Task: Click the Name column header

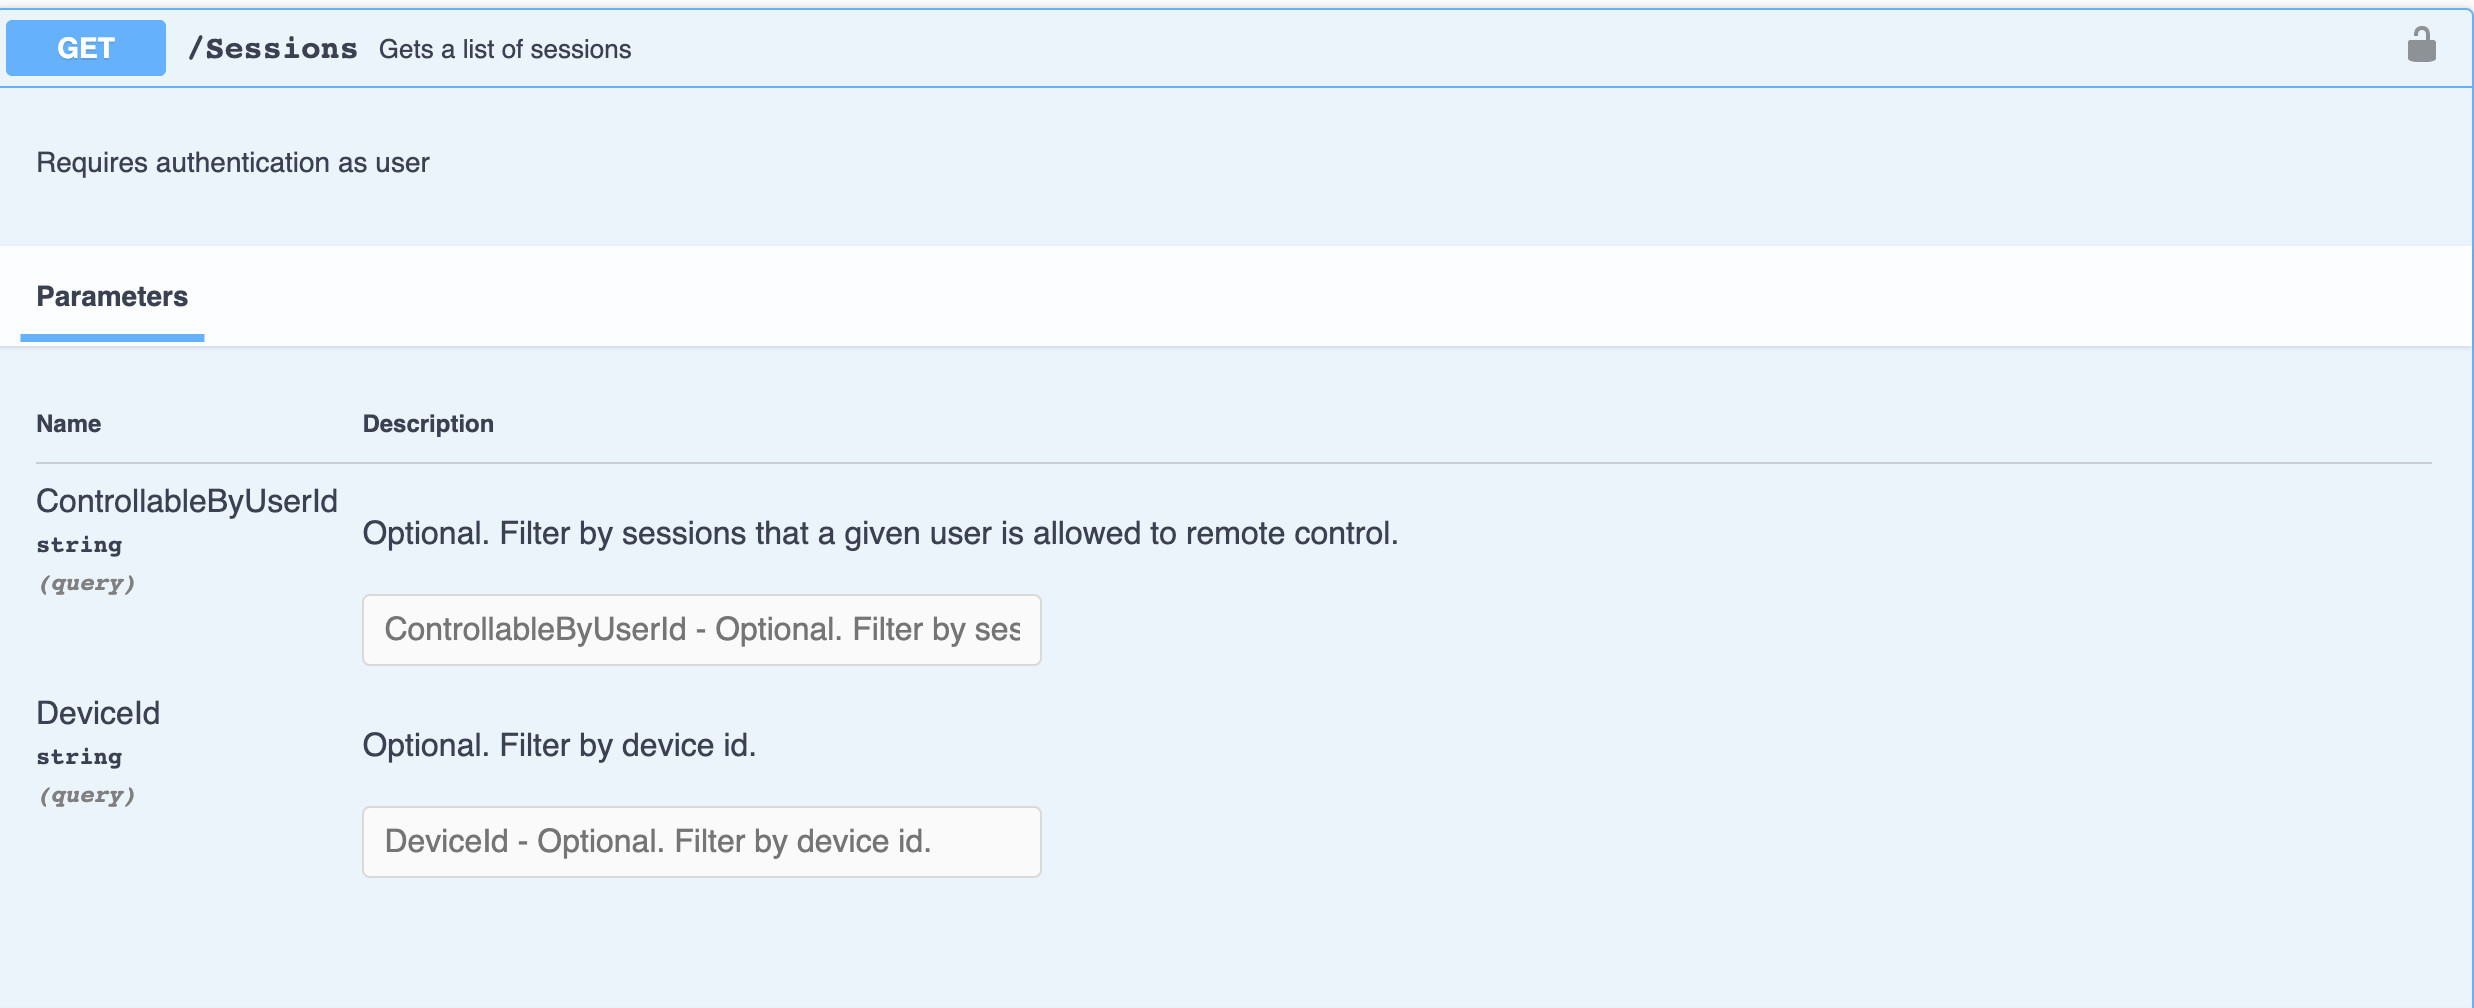Action: [x=68, y=424]
